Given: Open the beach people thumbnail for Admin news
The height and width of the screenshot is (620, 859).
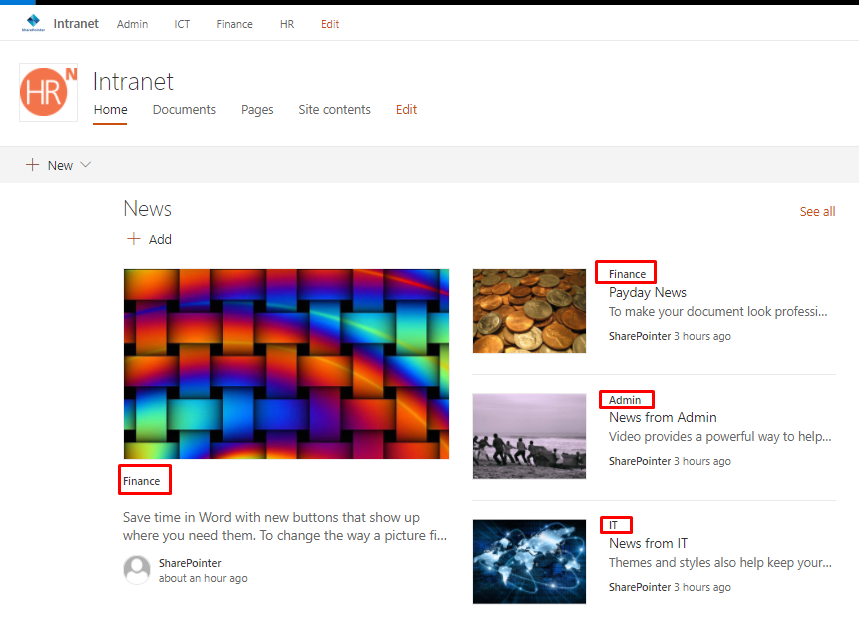Looking at the screenshot, I should (x=529, y=436).
